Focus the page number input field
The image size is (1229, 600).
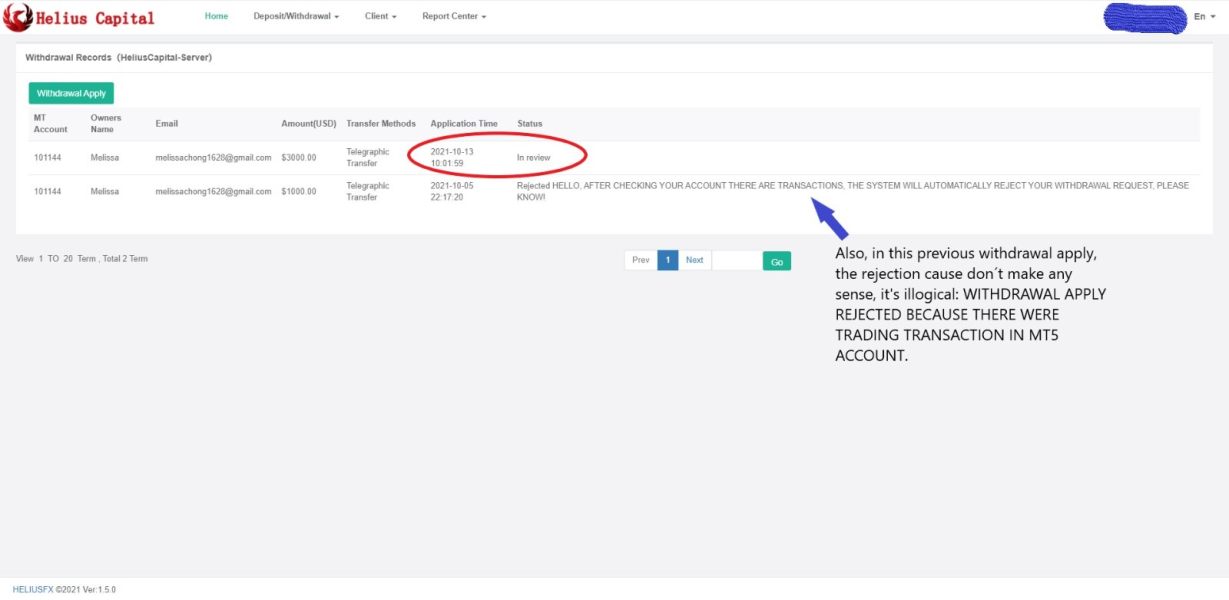[x=735, y=260]
